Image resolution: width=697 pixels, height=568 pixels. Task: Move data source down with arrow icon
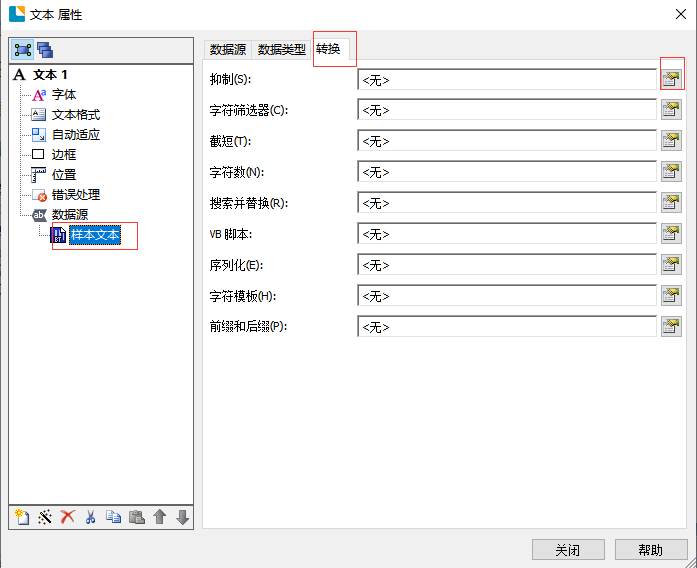coord(182,517)
